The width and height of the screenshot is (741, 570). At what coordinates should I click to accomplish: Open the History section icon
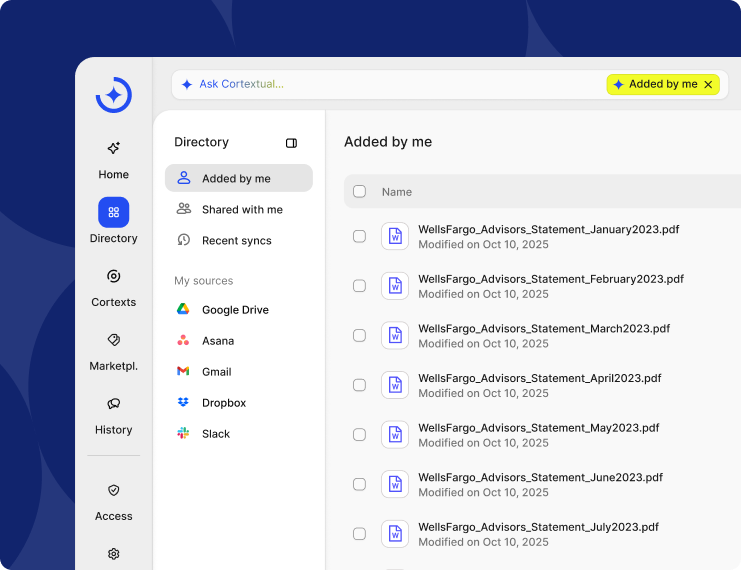pyautogui.click(x=113, y=404)
